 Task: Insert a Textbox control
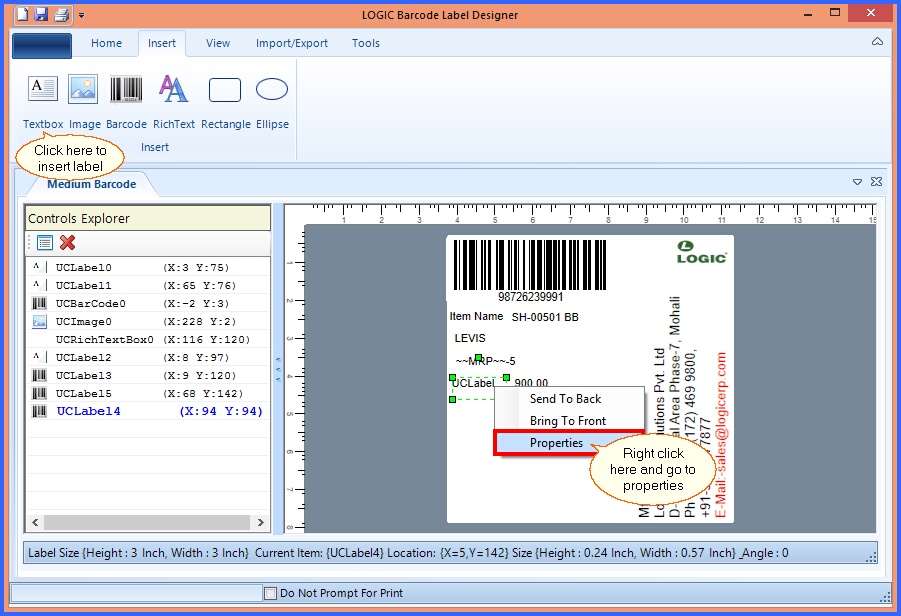pos(43,102)
